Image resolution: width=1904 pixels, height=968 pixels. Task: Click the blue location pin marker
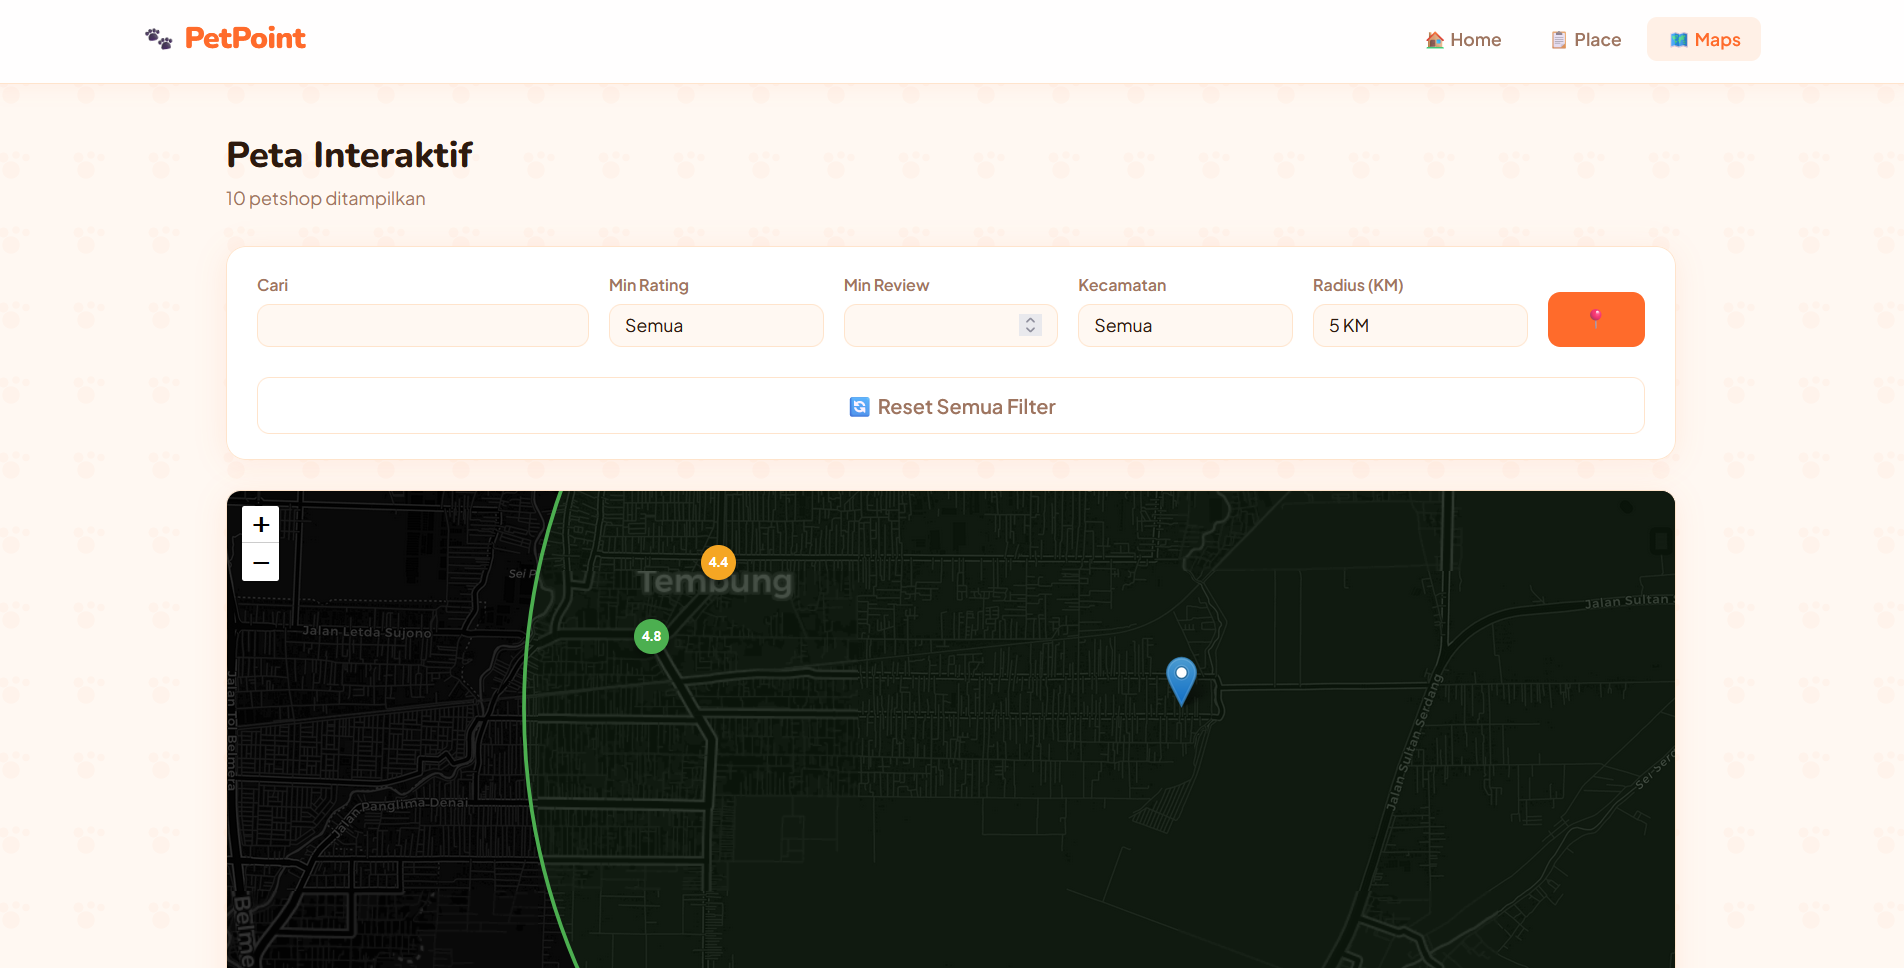tap(1181, 681)
